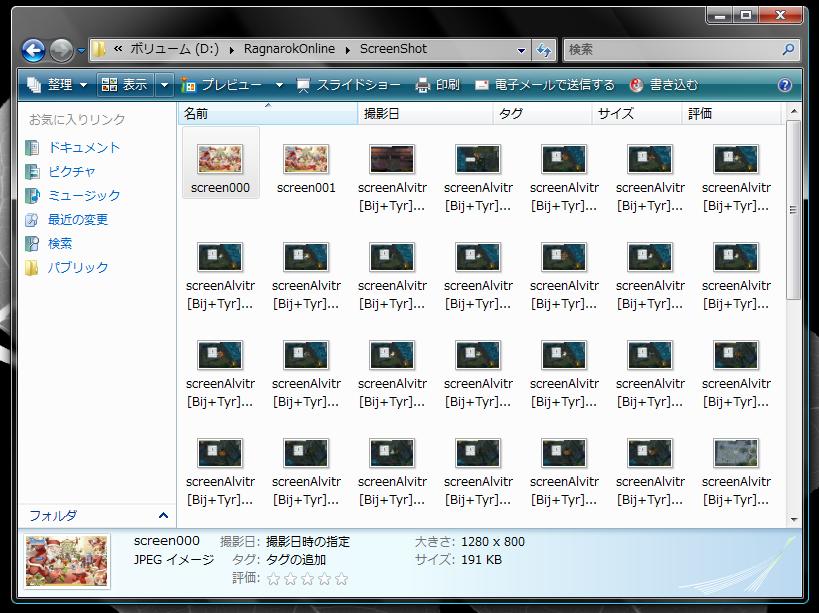Go back with the Back arrow button
The height and width of the screenshot is (613, 819).
point(33,50)
